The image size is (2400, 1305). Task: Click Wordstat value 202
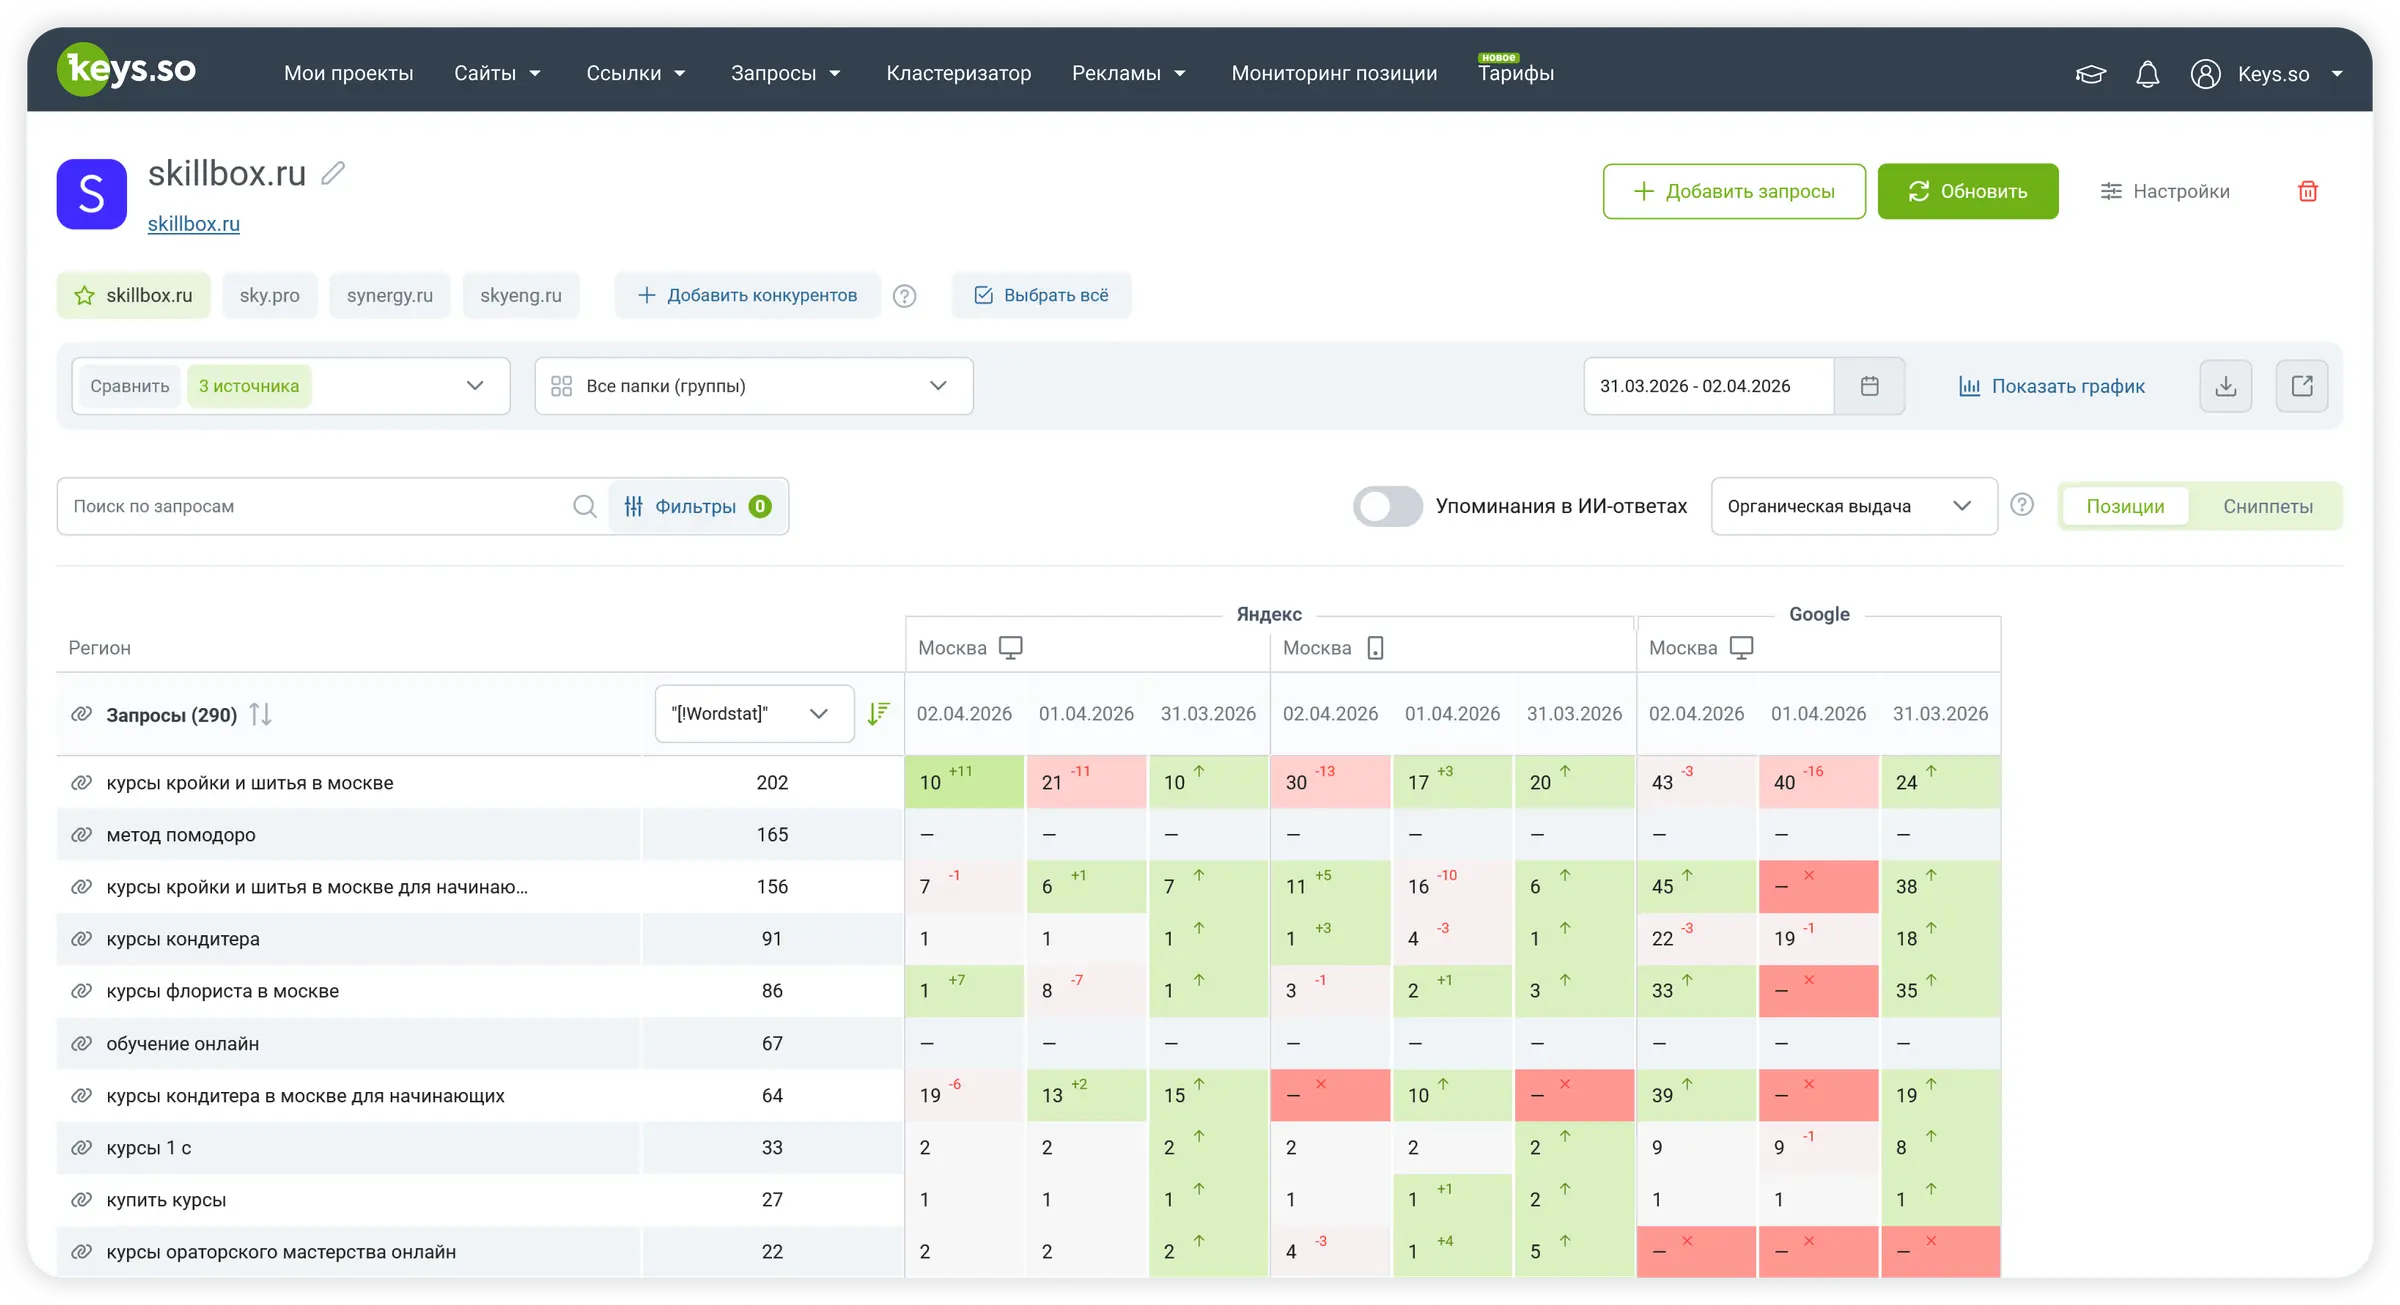772,783
